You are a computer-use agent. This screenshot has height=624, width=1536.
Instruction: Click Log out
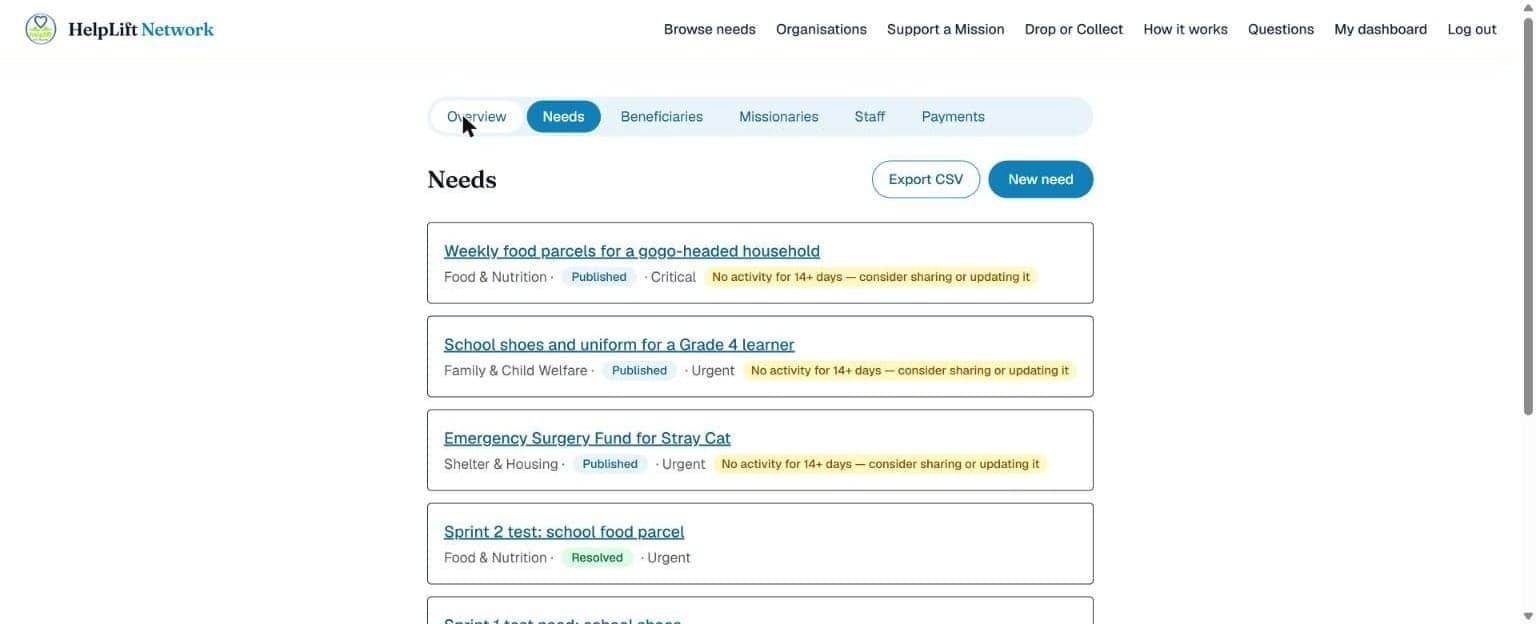point(1472,29)
